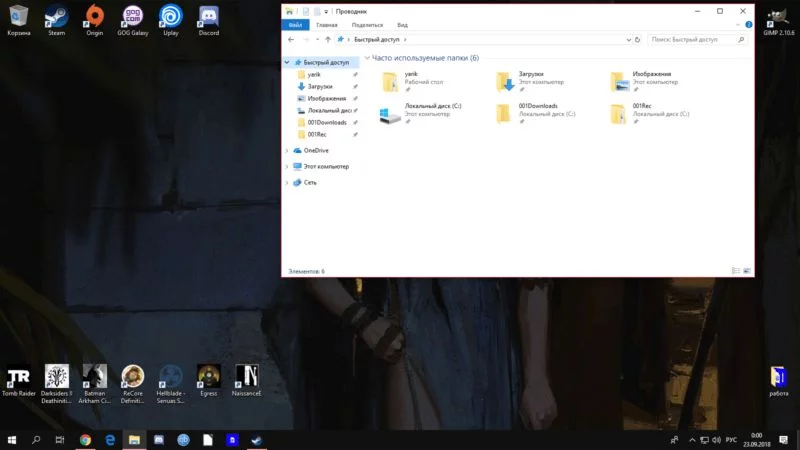Click Explorer's Up one level arrow
800x450 pixels.
[x=328, y=39]
